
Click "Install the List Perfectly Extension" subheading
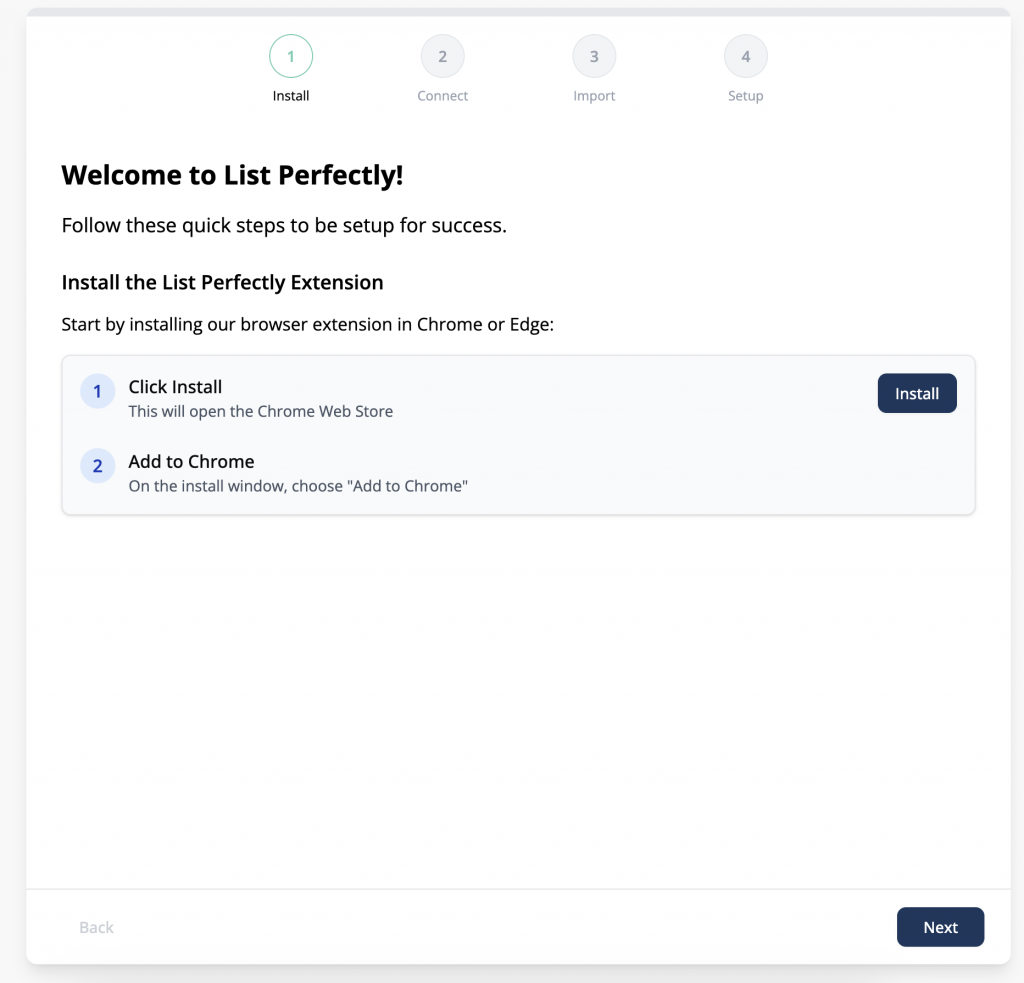coord(222,282)
